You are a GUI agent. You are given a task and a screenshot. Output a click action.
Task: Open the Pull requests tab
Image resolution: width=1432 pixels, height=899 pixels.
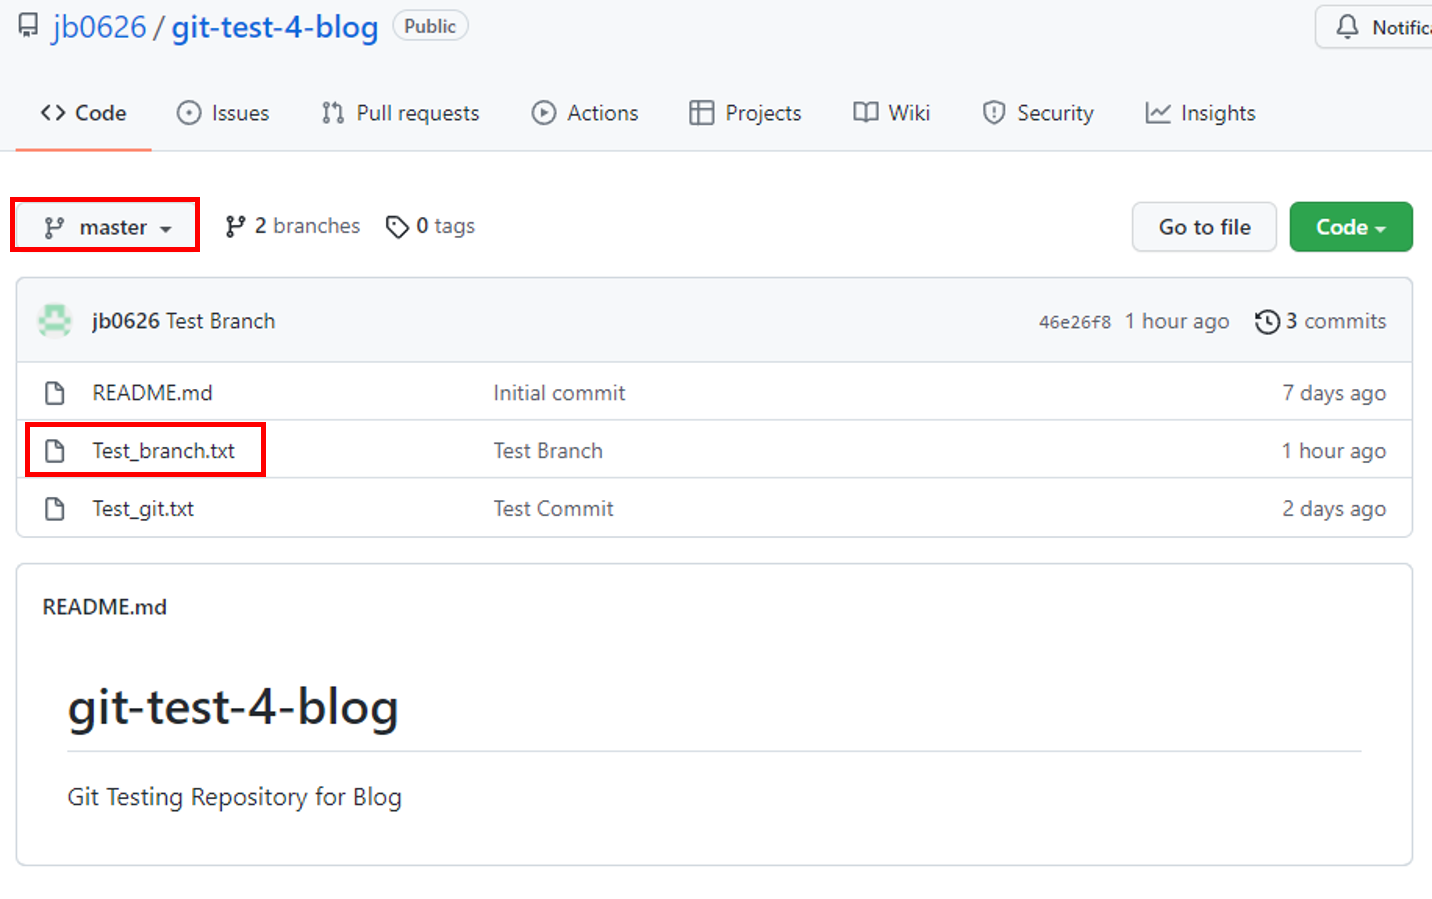coord(400,113)
